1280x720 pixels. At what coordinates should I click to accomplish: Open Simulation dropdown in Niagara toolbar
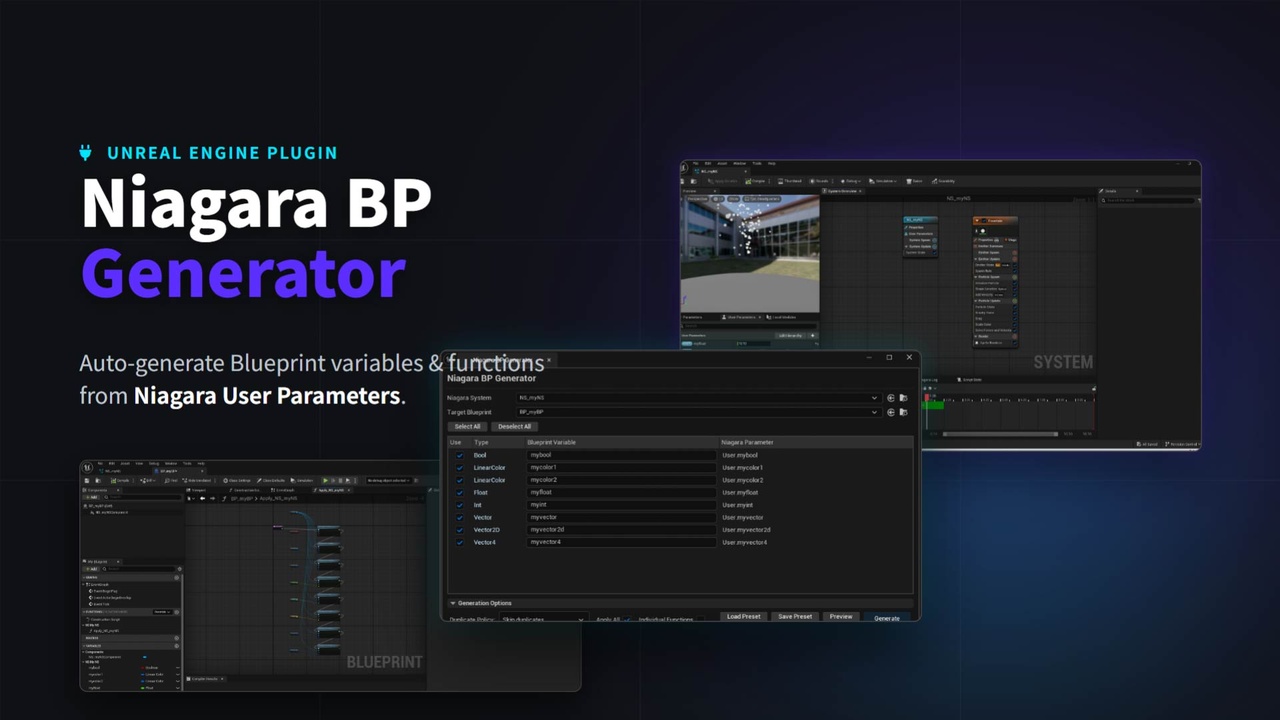coord(885,181)
